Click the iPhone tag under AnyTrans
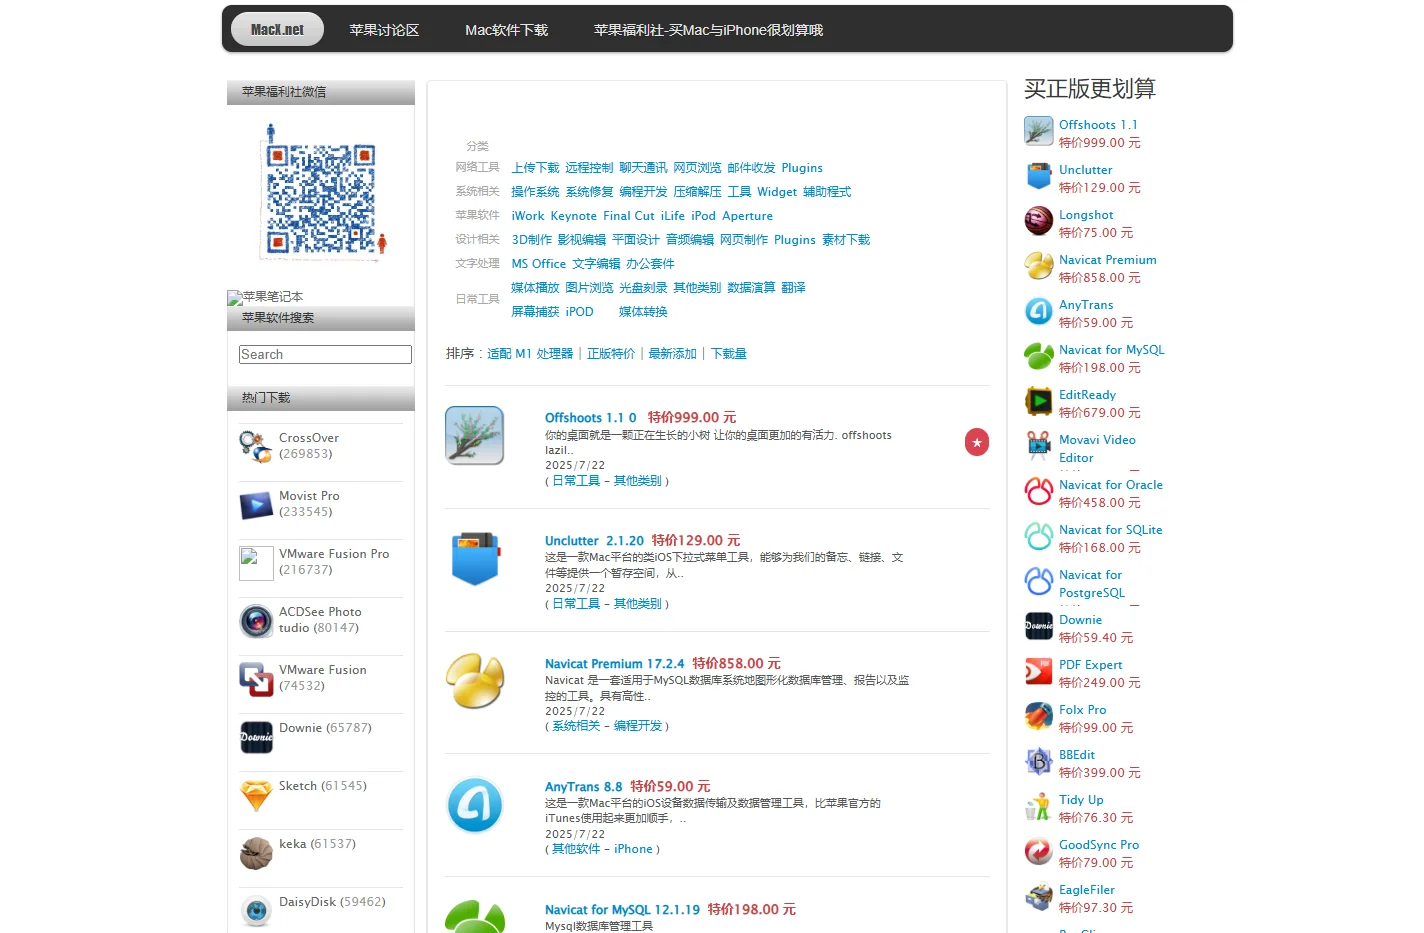This screenshot has height=933, width=1424. tap(633, 849)
